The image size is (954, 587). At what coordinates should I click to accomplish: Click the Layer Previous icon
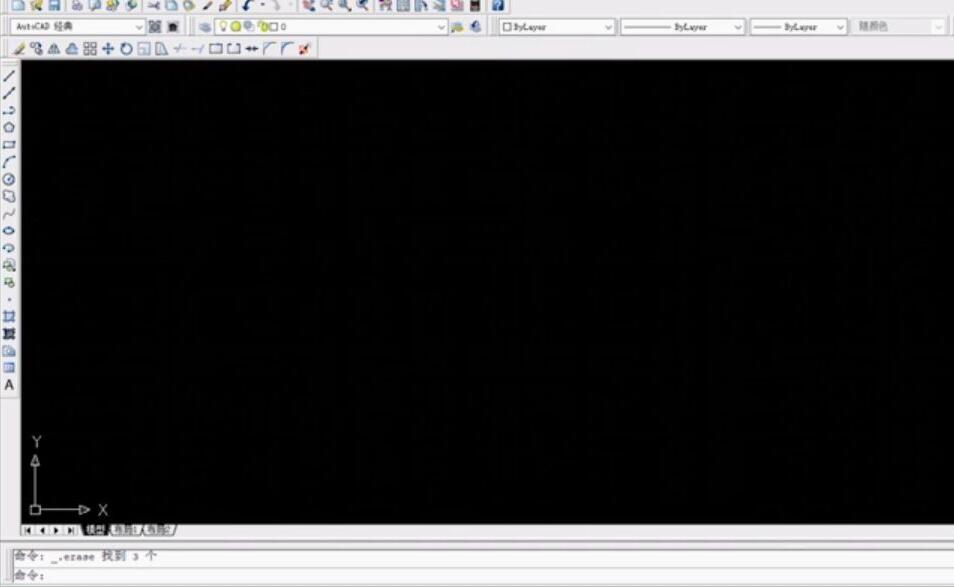476,27
